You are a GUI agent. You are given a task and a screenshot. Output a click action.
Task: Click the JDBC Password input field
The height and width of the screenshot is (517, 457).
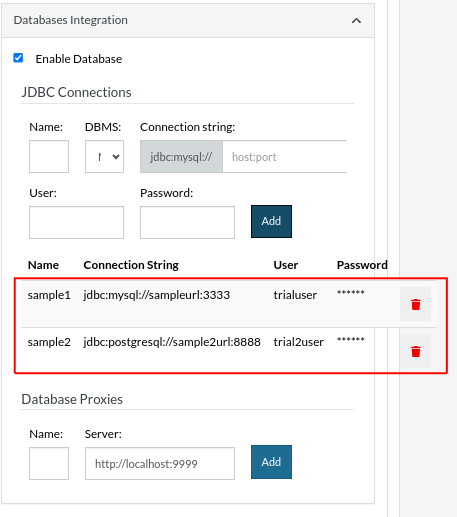(187, 222)
